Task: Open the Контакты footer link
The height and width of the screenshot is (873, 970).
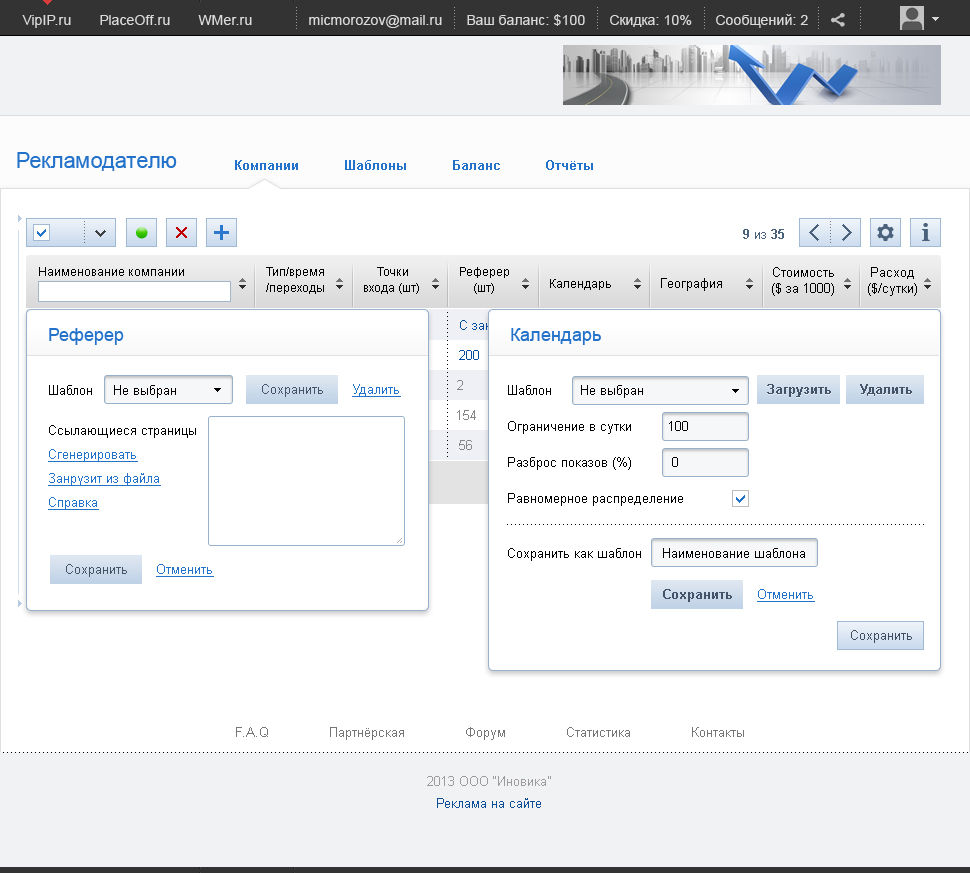Action: [x=718, y=733]
